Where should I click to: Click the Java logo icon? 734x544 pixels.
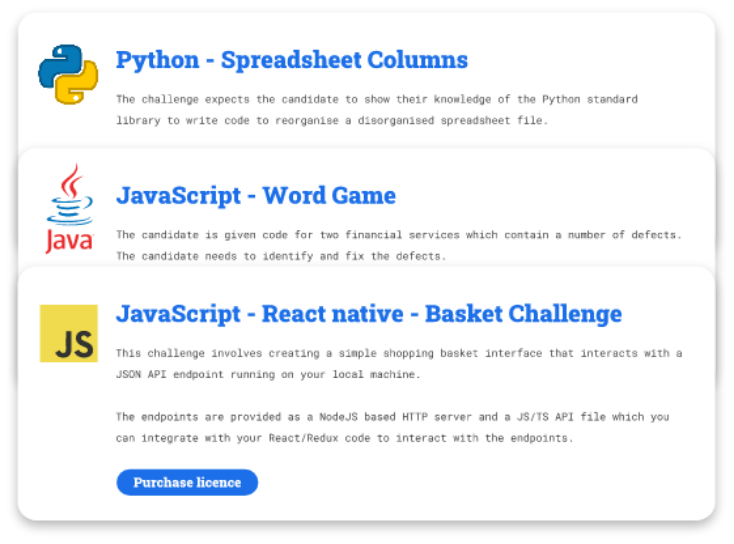click(70, 209)
